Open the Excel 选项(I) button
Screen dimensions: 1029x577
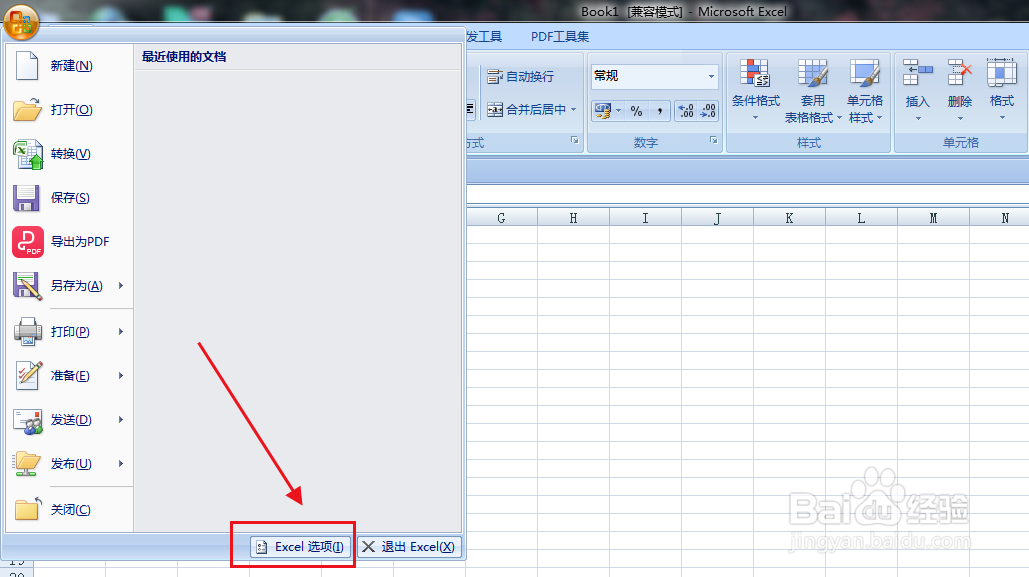coord(300,547)
